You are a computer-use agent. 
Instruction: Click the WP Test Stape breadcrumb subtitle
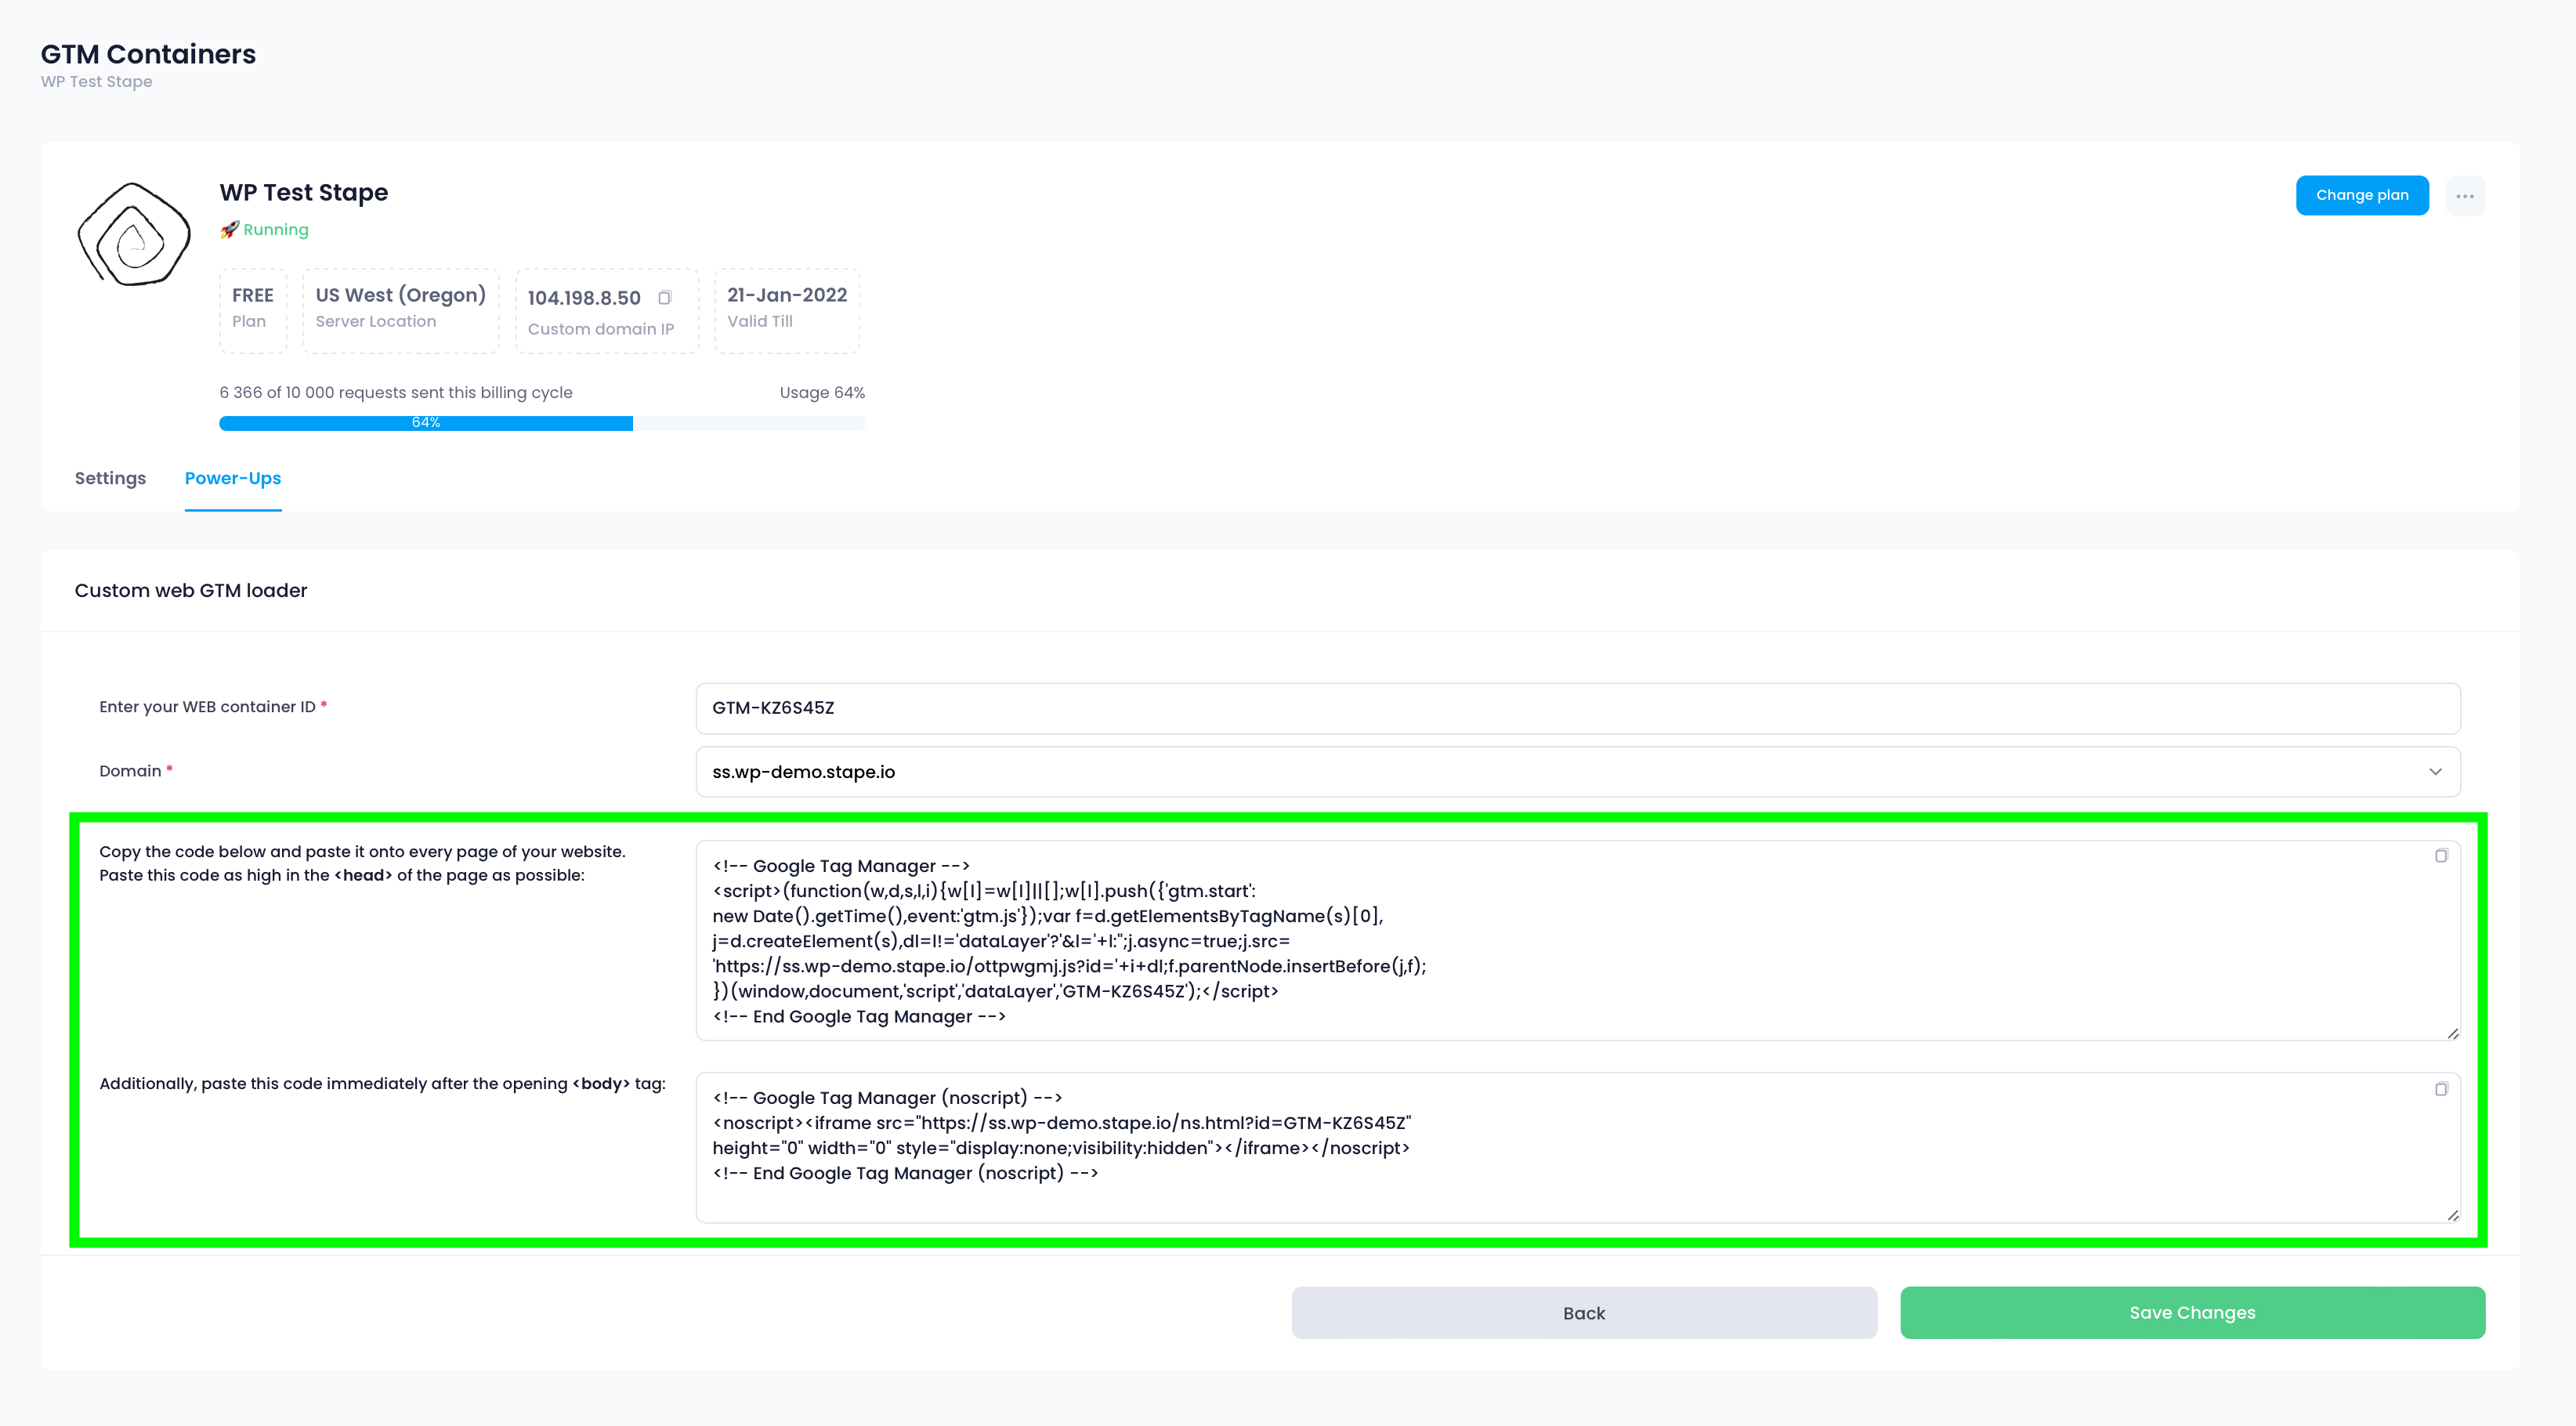point(96,82)
